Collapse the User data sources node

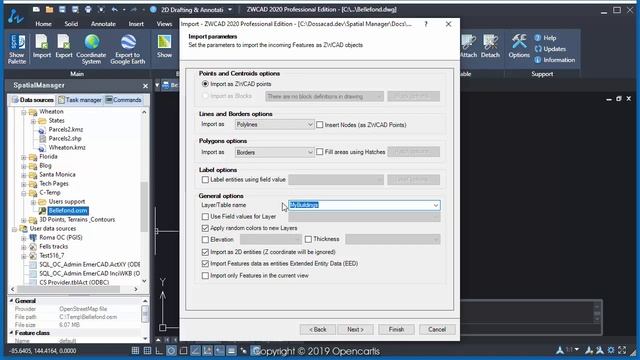click(x=14, y=229)
